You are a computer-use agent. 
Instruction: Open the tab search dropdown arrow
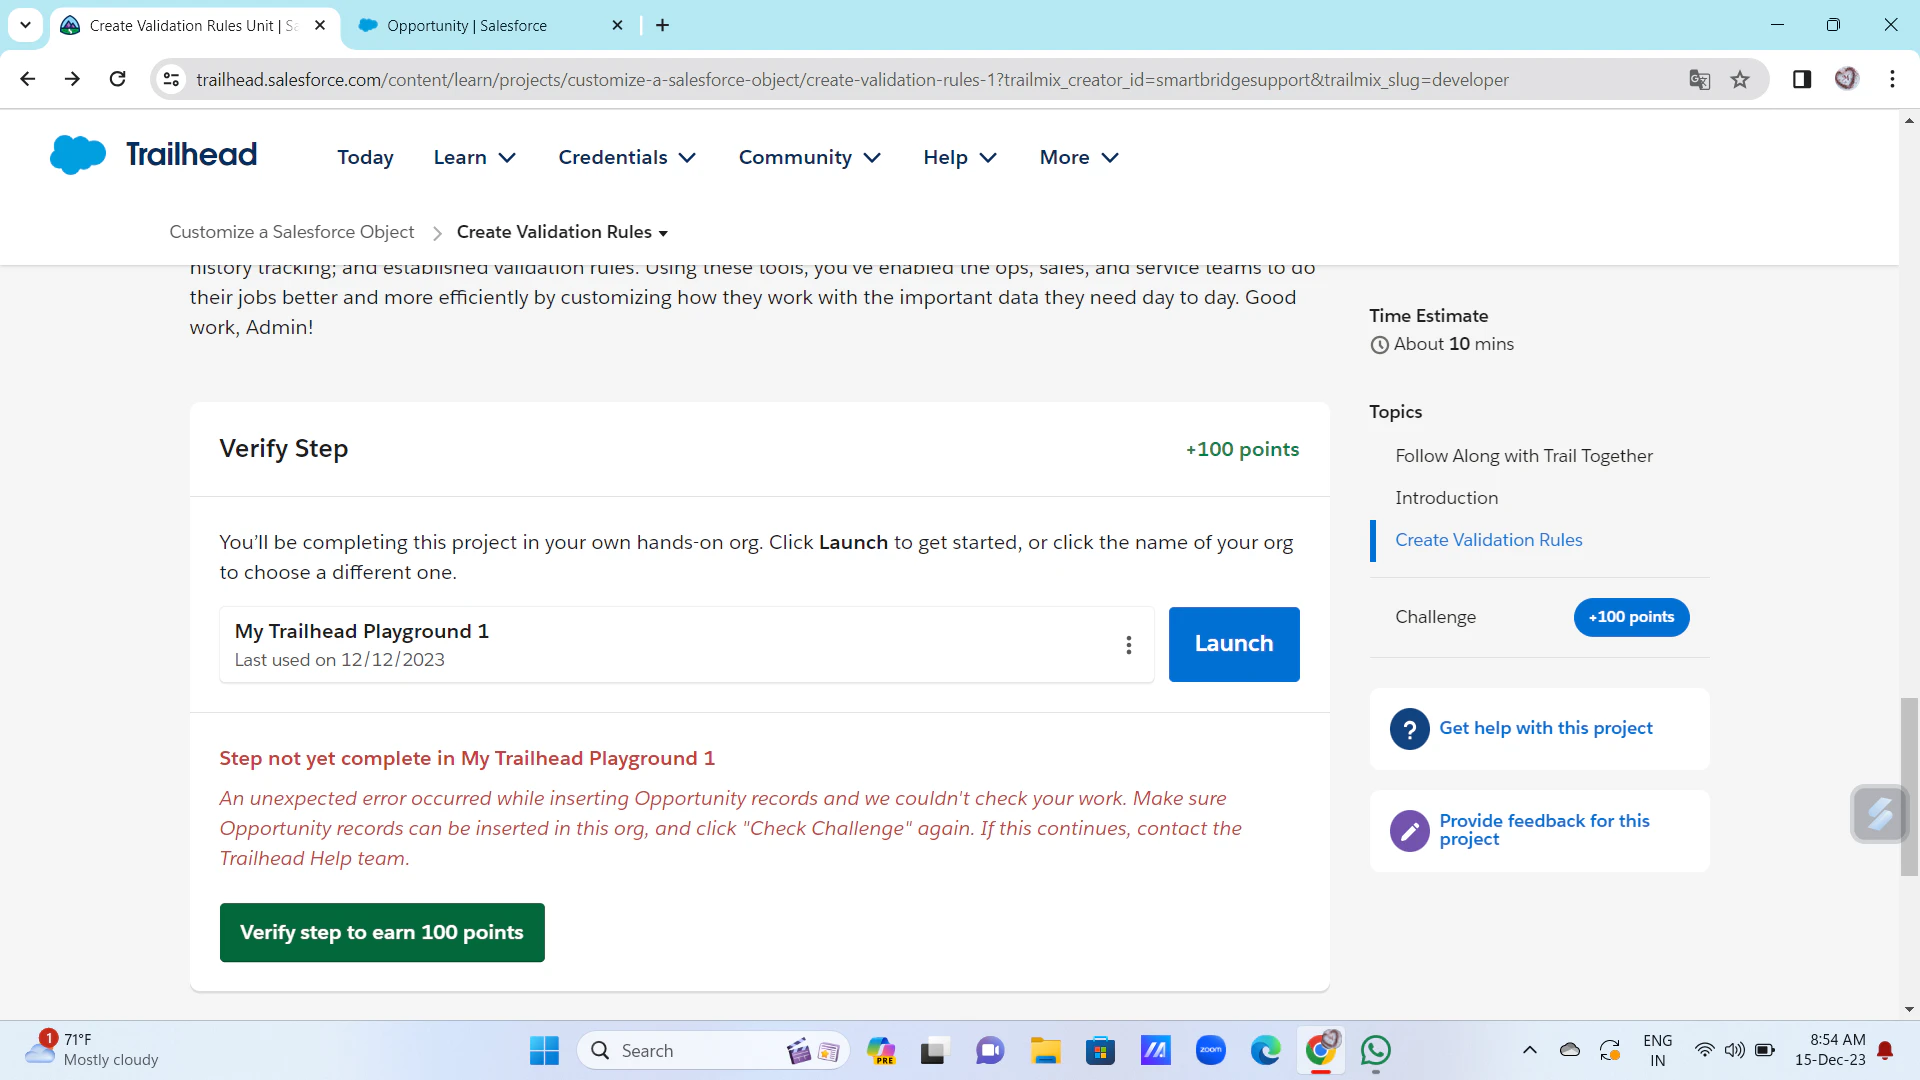tap(25, 25)
